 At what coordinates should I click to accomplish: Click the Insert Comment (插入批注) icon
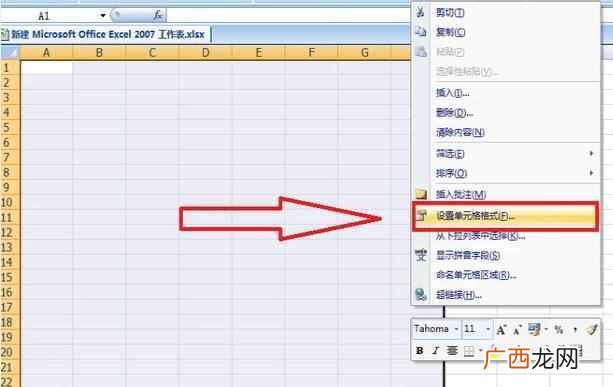(x=421, y=194)
